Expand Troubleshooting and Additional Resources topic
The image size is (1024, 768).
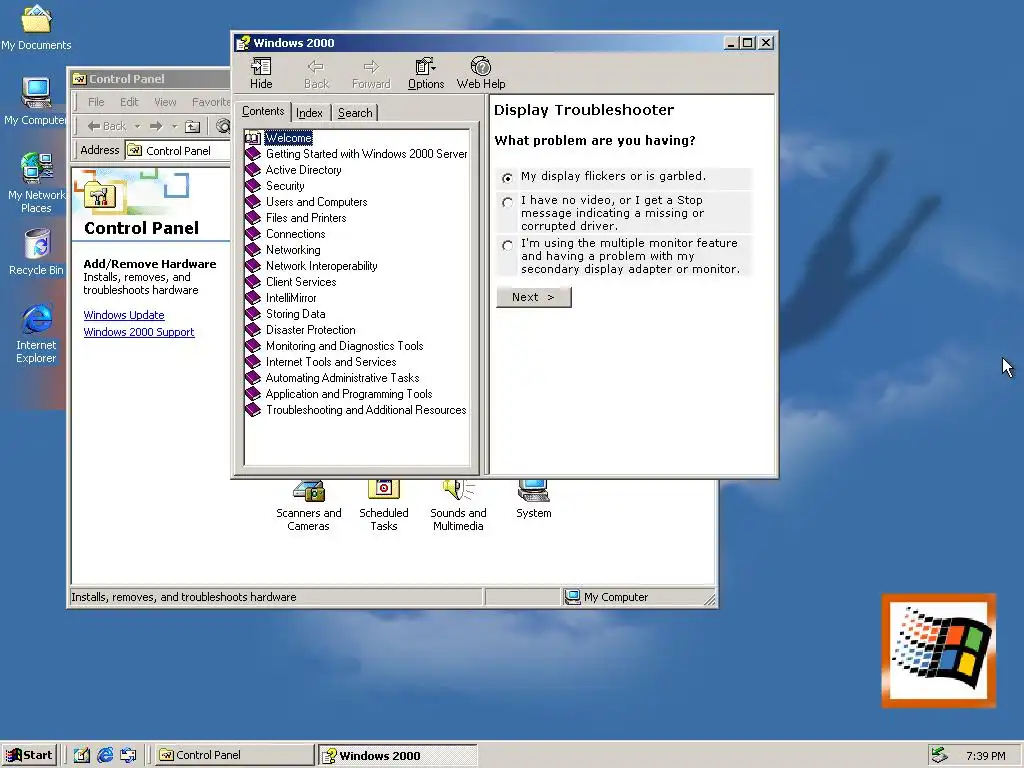point(366,410)
